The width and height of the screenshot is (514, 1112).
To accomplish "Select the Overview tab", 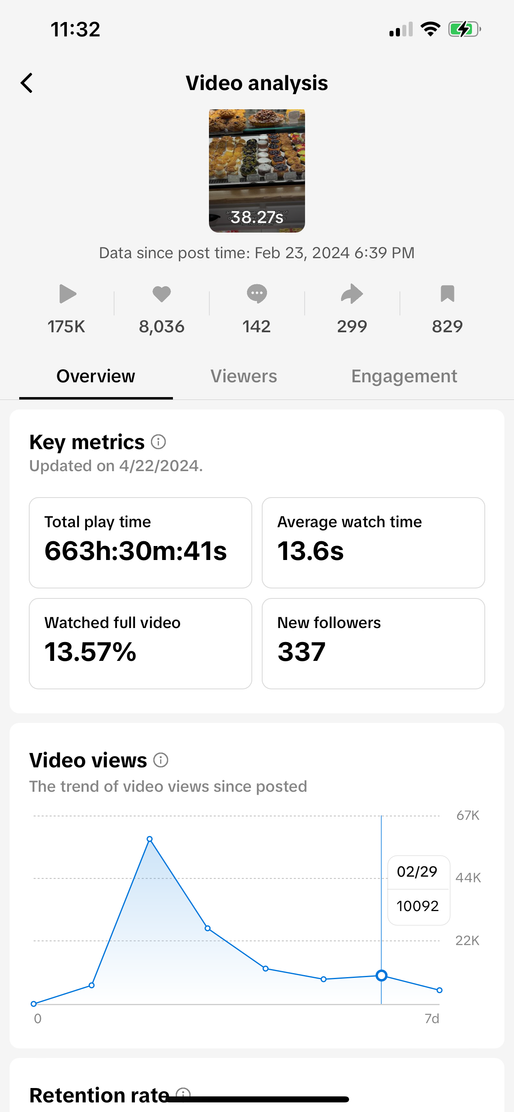I will (x=96, y=376).
